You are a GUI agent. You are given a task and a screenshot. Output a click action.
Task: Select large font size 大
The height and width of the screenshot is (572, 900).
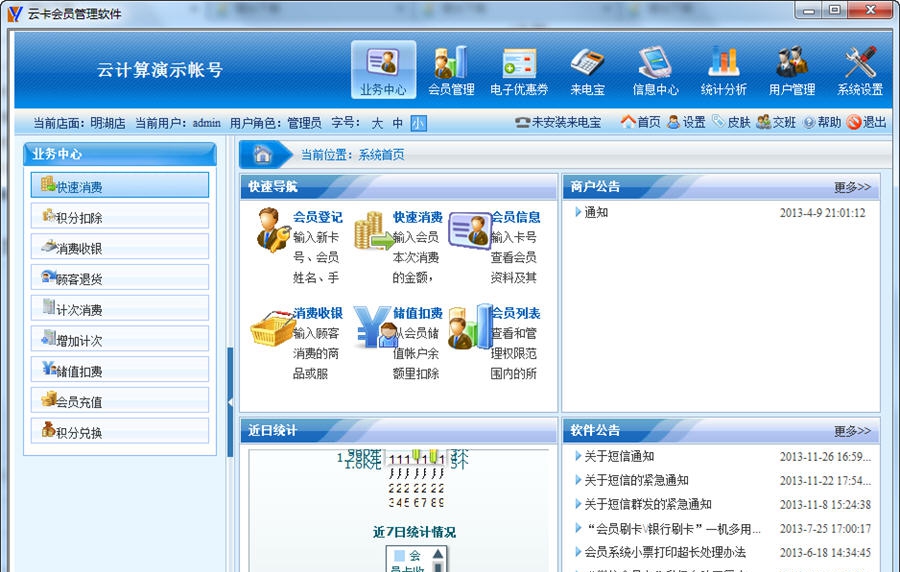tap(377, 123)
